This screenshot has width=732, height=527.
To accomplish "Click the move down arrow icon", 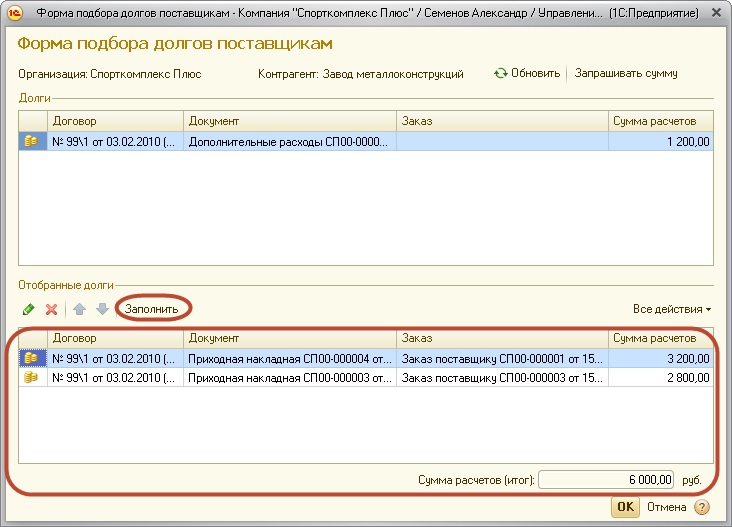I will tap(102, 309).
